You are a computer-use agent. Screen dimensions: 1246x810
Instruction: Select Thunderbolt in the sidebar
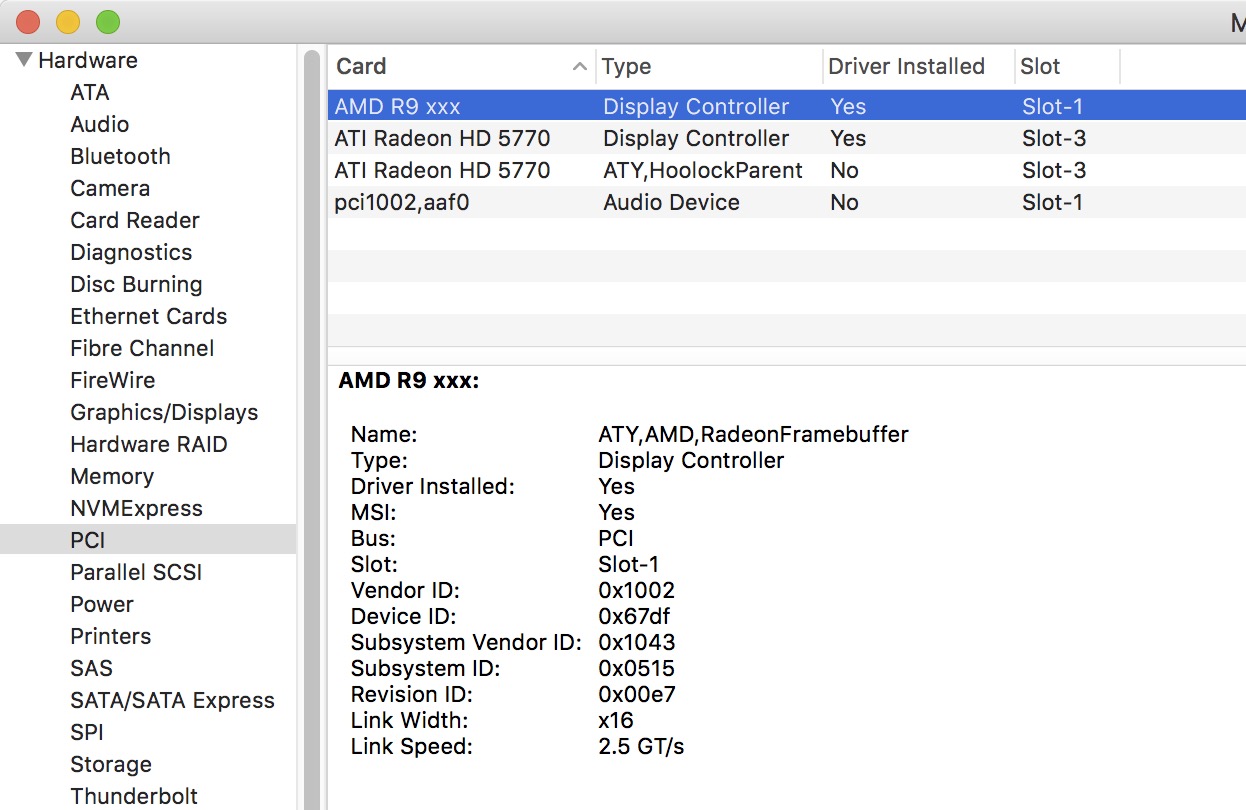[x=134, y=796]
